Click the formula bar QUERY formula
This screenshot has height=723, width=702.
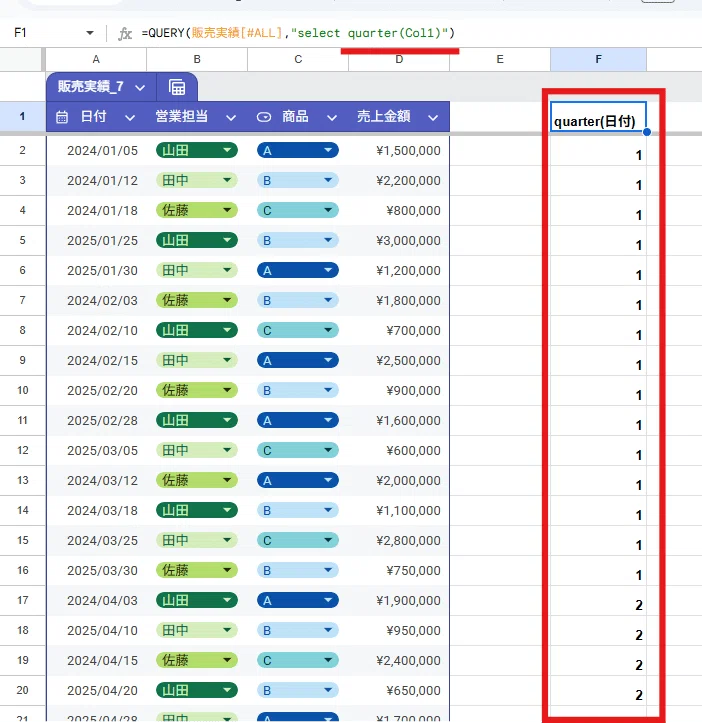click(298, 33)
